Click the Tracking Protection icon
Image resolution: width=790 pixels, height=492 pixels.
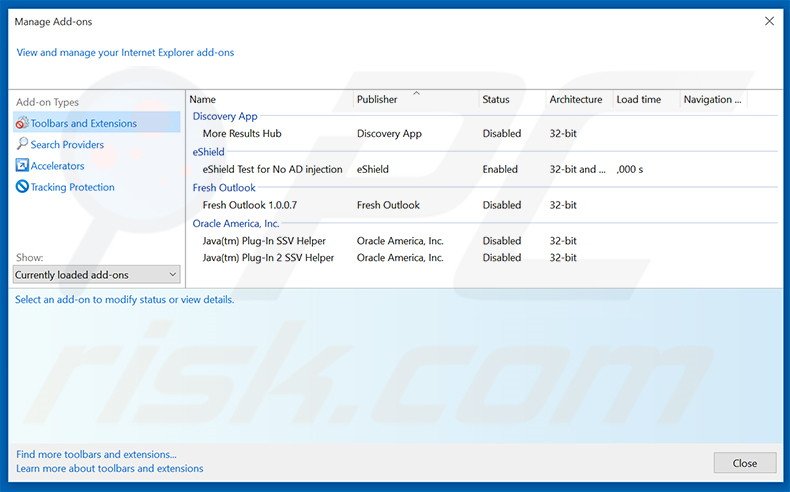coord(22,186)
